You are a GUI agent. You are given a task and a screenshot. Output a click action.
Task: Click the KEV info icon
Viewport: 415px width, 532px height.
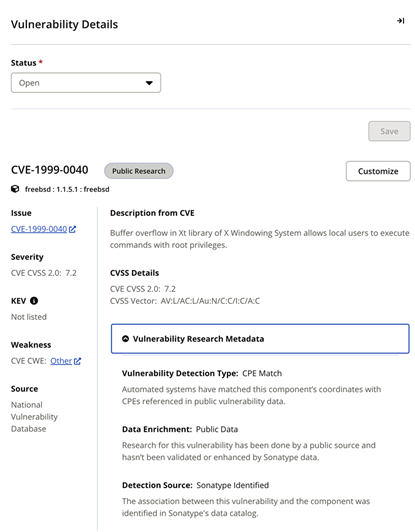[x=34, y=301]
